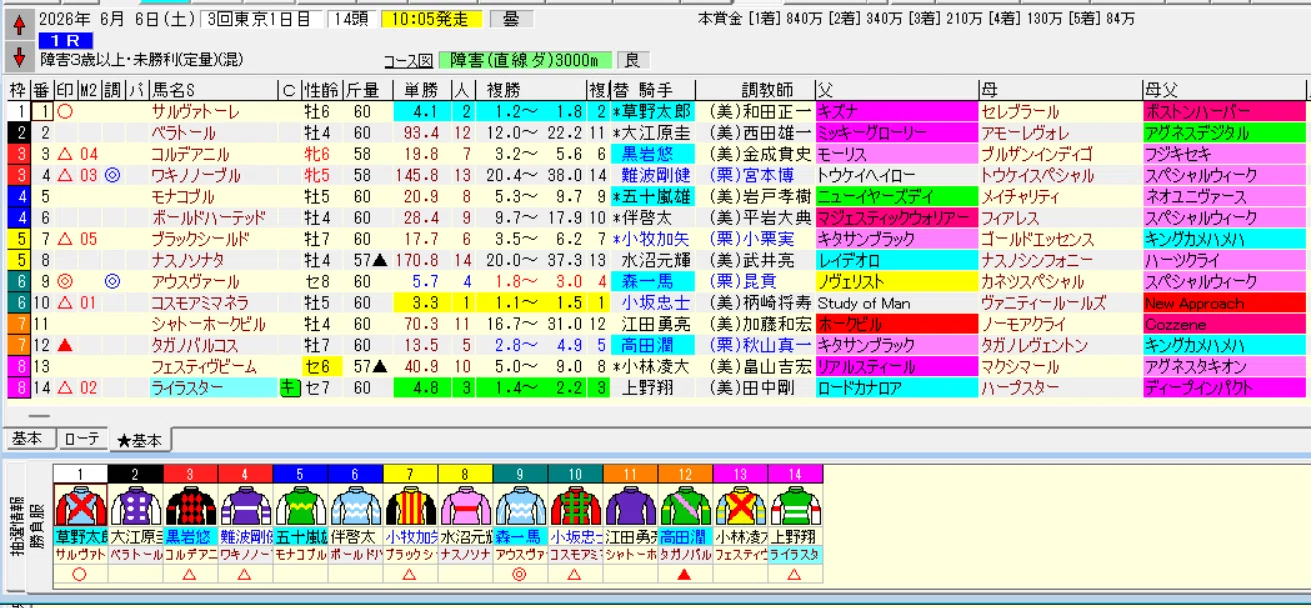Viewport: 1311px width, 608px height.
Task: Click the 曇 weather box
Action: point(511,19)
